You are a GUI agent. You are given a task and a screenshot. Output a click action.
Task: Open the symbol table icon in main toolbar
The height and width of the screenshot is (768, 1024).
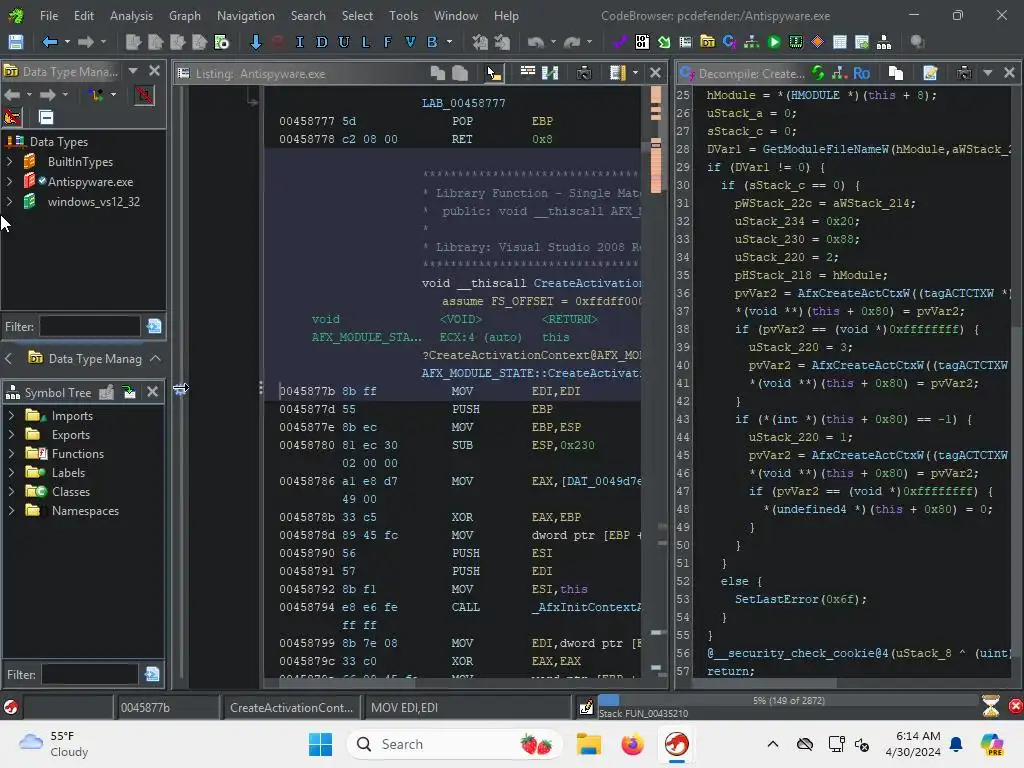tap(840, 42)
